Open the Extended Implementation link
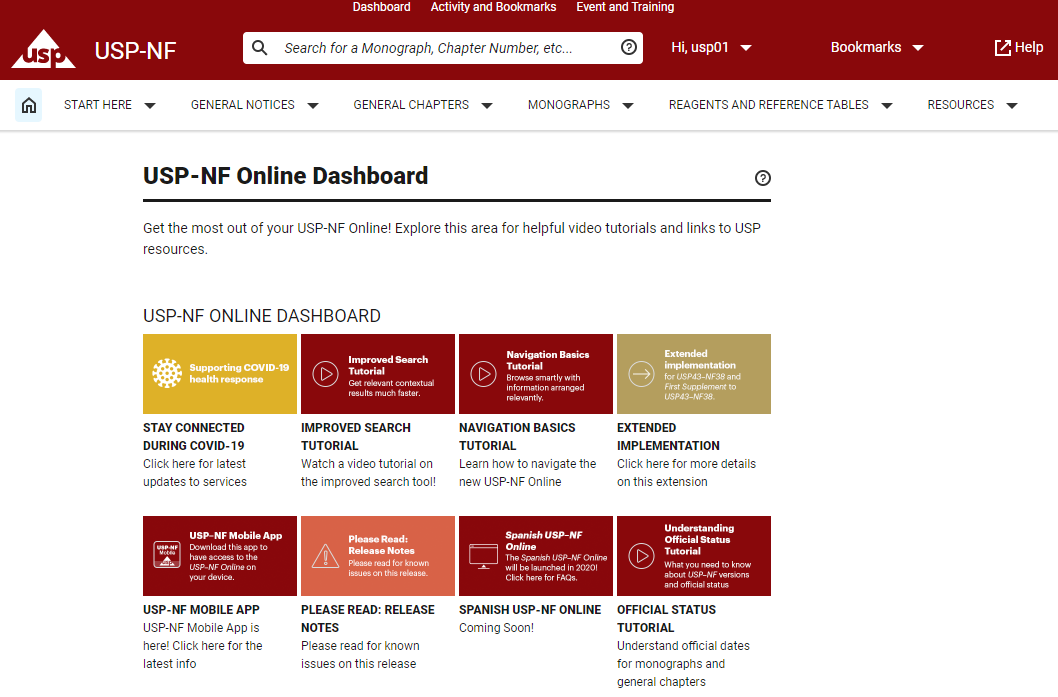This screenshot has width=1058, height=697. coord(661,436)
